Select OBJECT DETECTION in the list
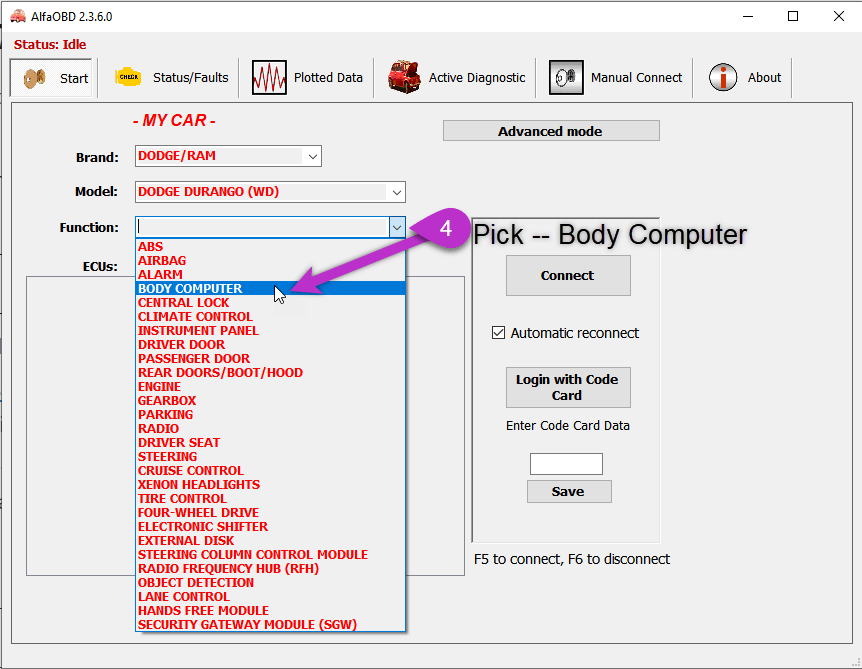Image resolution: width=862 pixels, height=669 pixels. 270,583
